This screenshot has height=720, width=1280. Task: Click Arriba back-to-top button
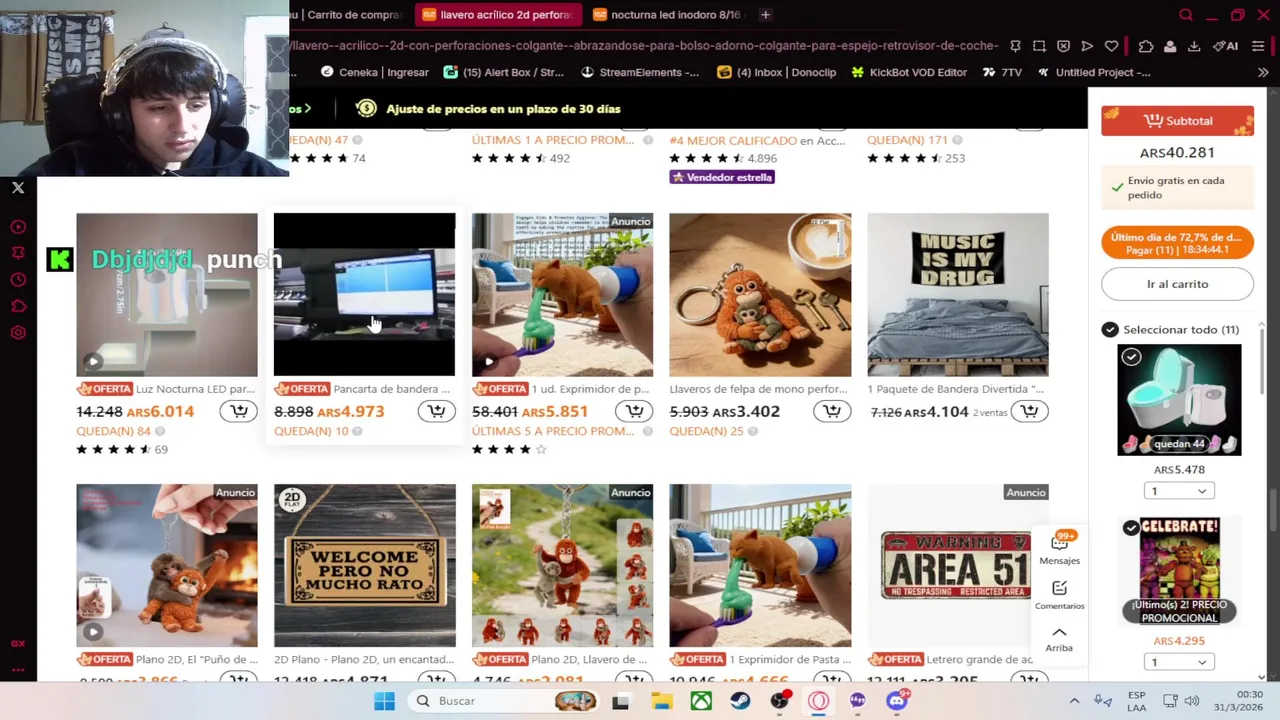tap(1059, 638)
